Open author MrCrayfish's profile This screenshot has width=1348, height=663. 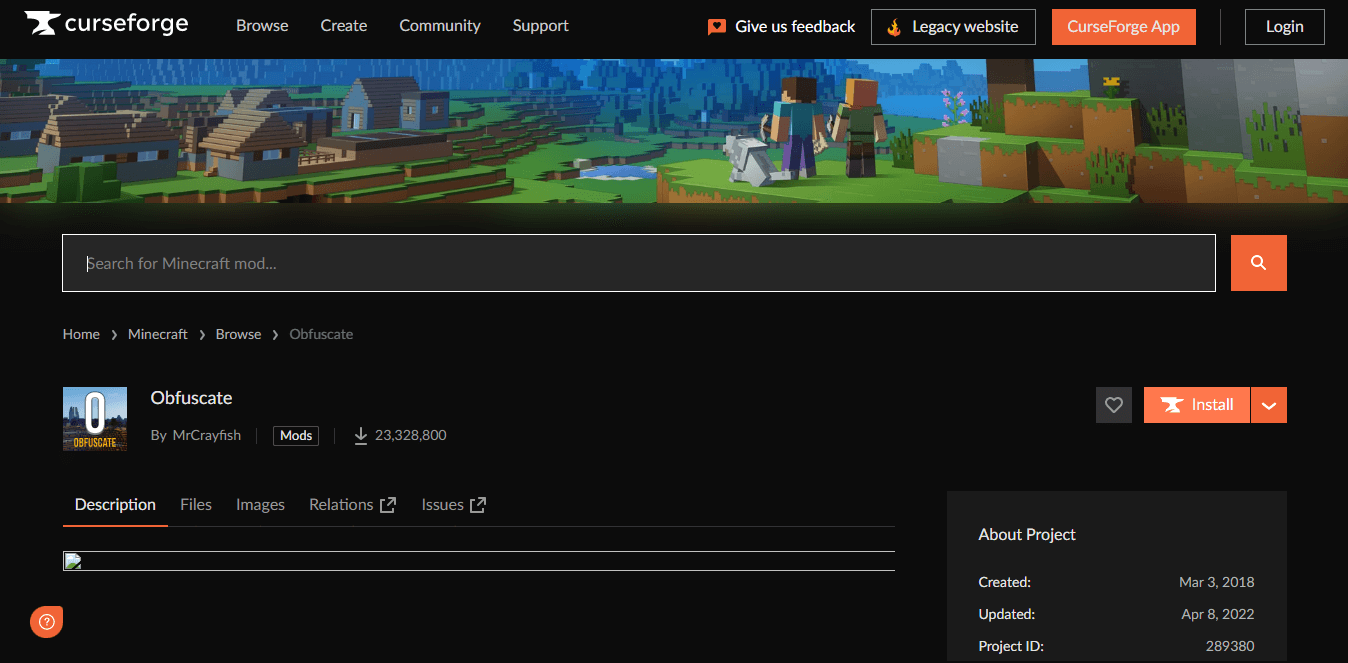click(207, 435)
